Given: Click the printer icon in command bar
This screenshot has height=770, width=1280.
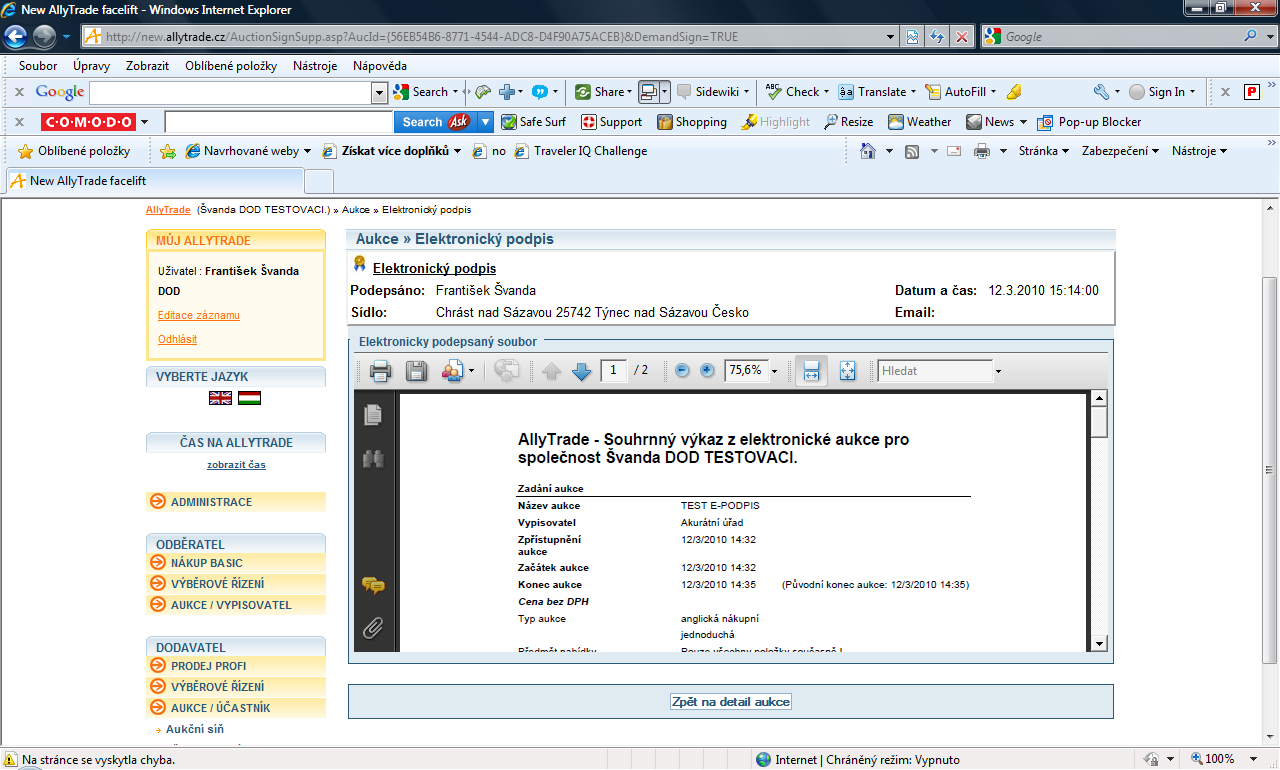Looking at the screenshot, I should coord(982,151).
